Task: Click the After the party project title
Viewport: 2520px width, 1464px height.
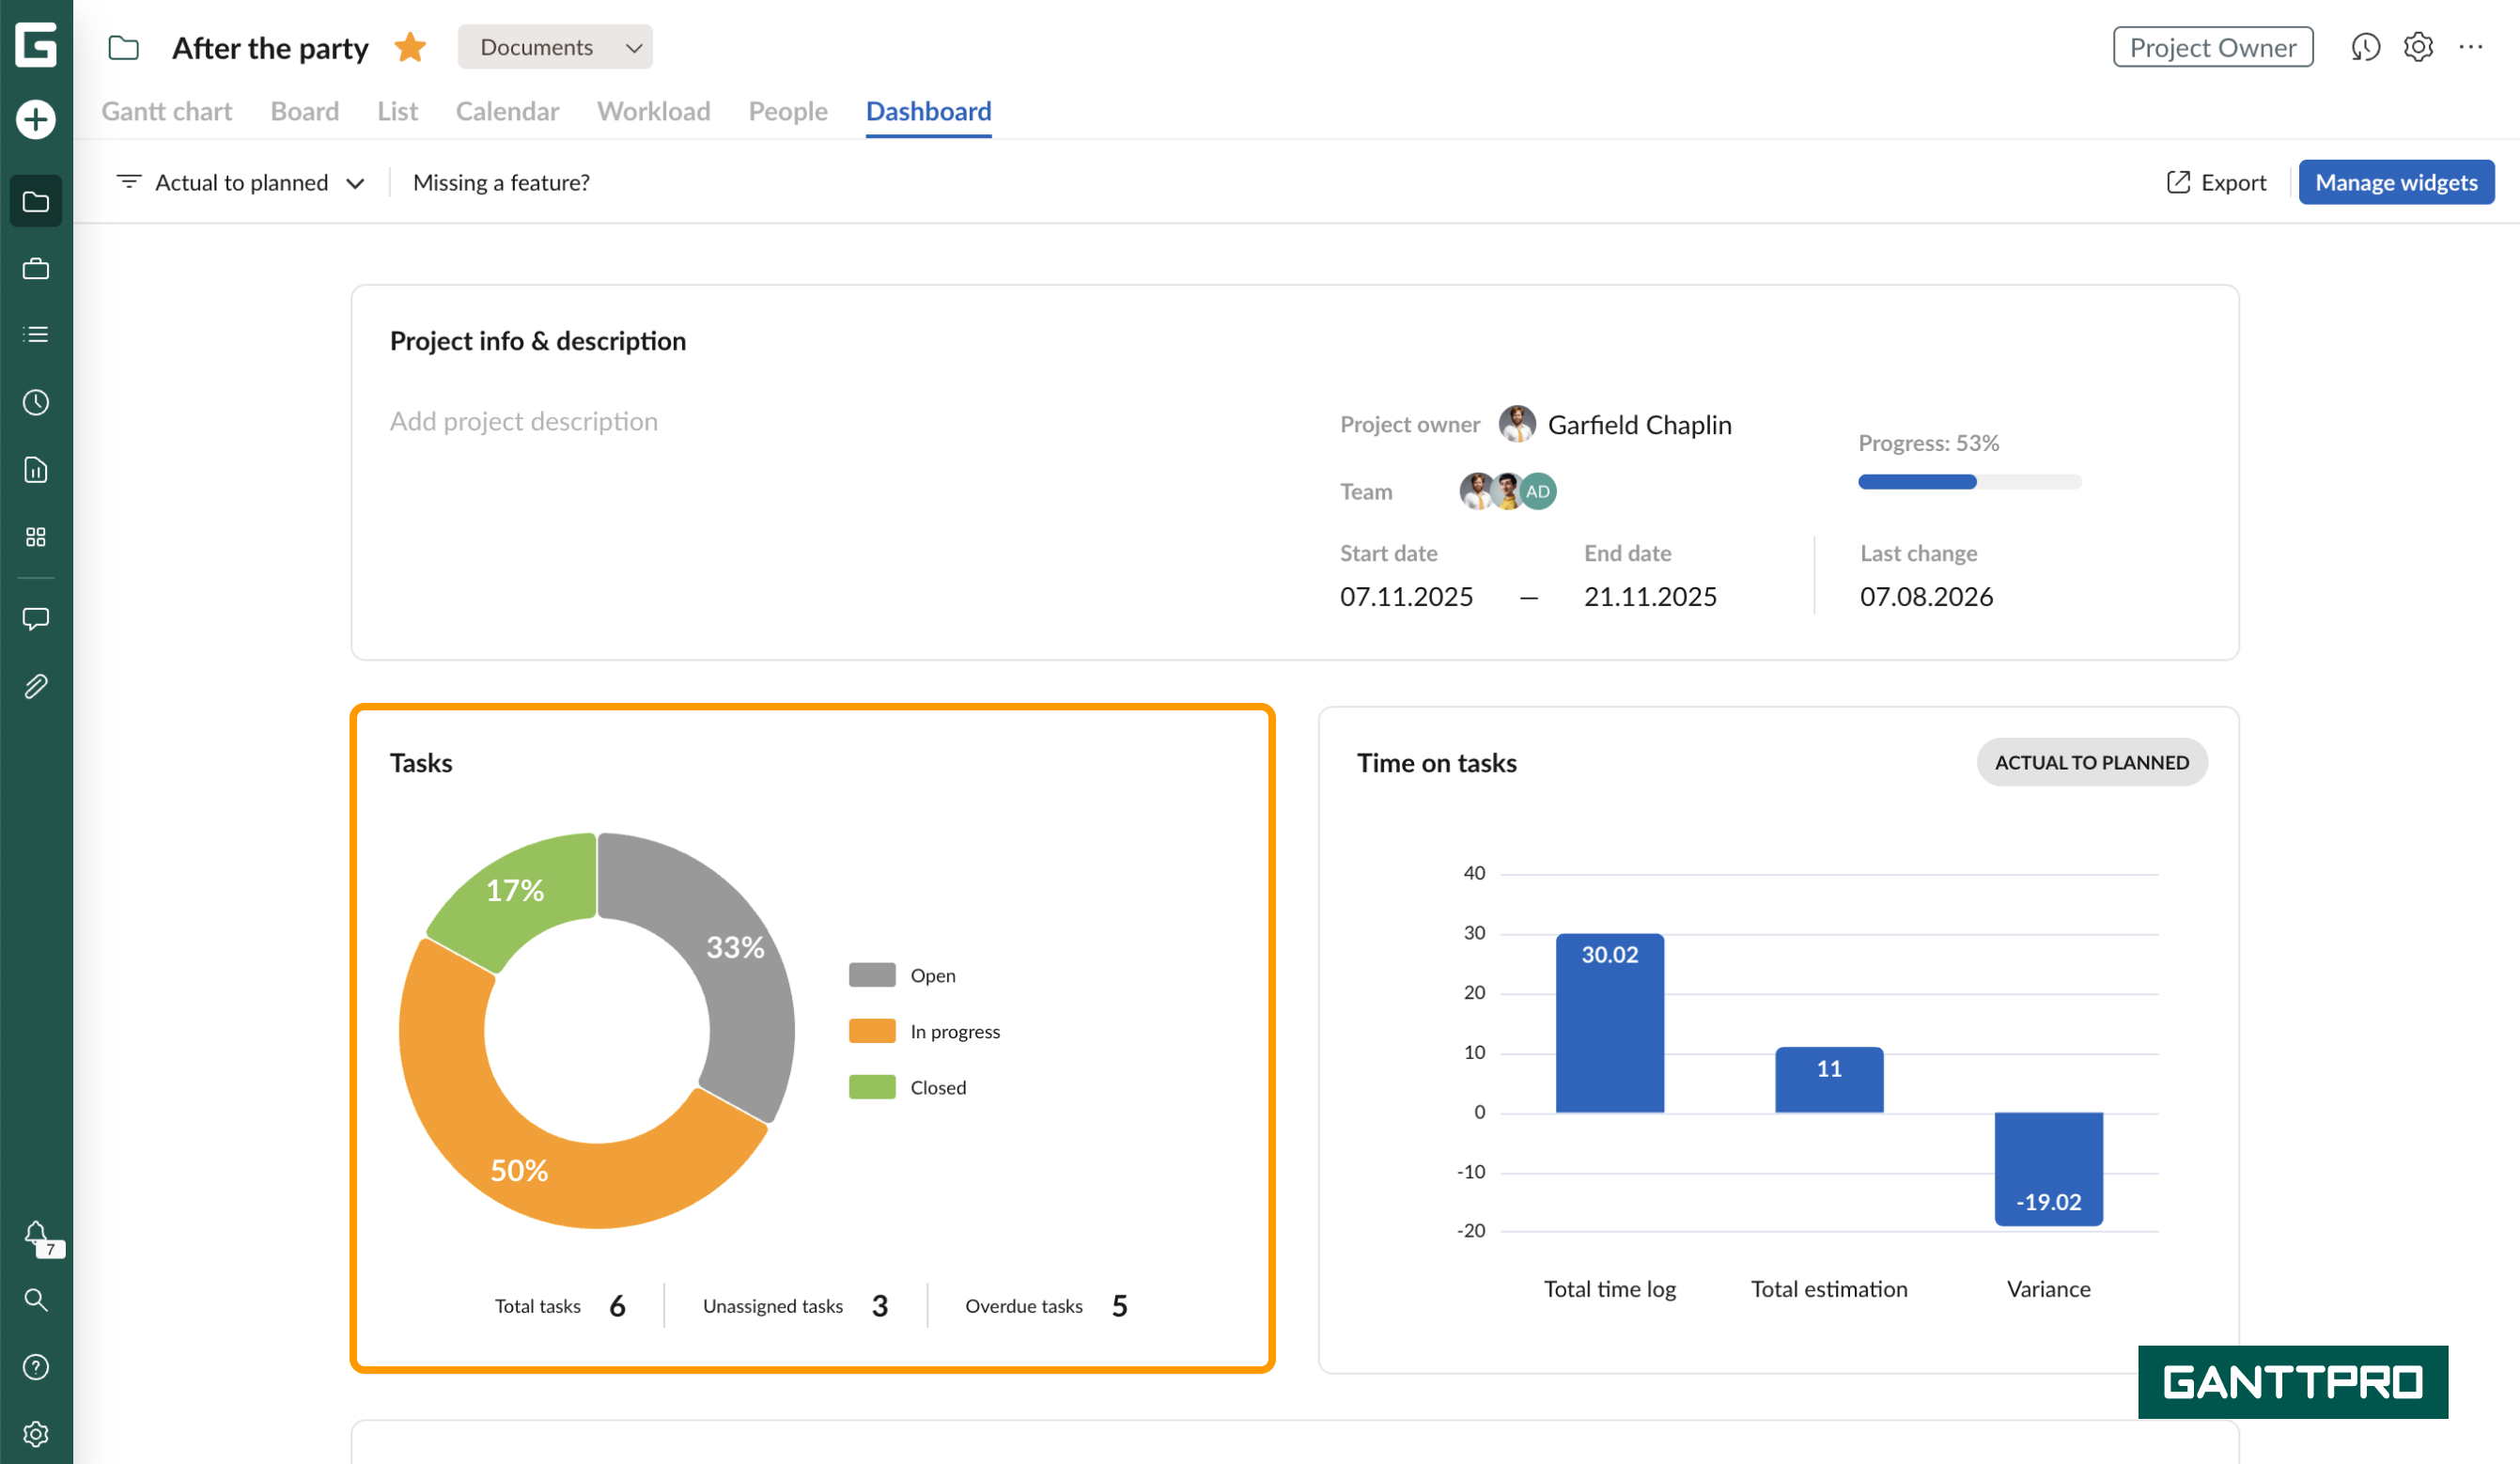Action: pyautogui.click(x=270, y=48)
